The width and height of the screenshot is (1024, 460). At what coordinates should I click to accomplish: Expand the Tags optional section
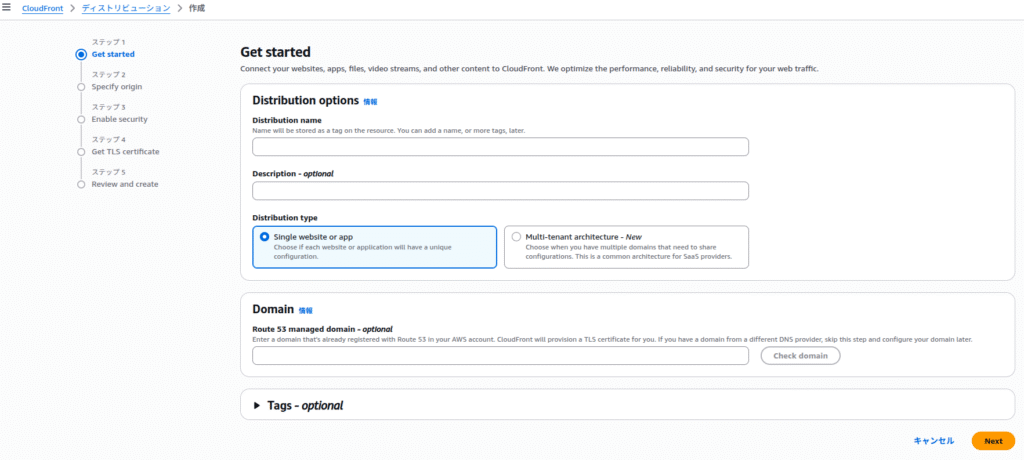257,406
